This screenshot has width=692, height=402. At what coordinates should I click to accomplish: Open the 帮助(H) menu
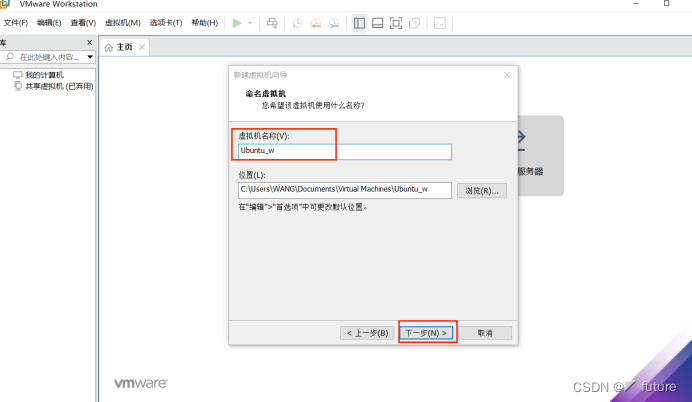point(205,23)
